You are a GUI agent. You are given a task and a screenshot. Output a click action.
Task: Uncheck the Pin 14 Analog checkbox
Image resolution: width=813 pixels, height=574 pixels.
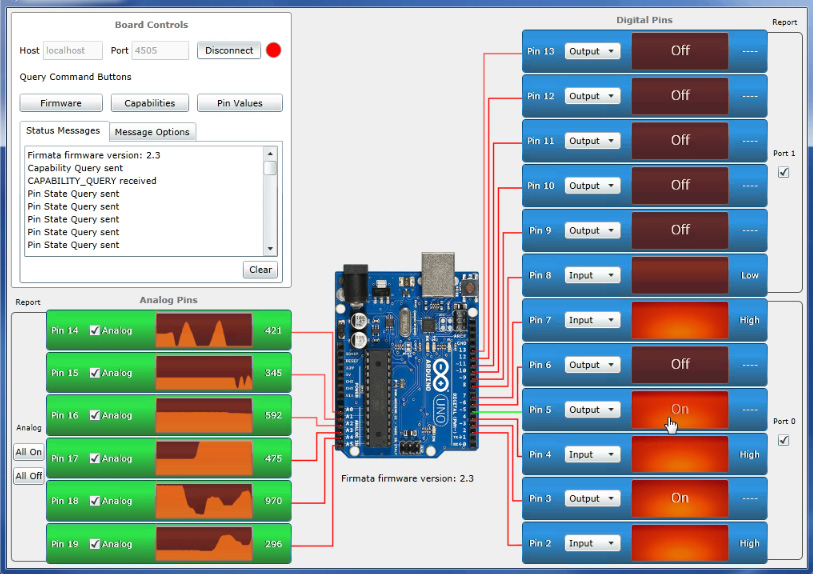click(x=95, y=330)
